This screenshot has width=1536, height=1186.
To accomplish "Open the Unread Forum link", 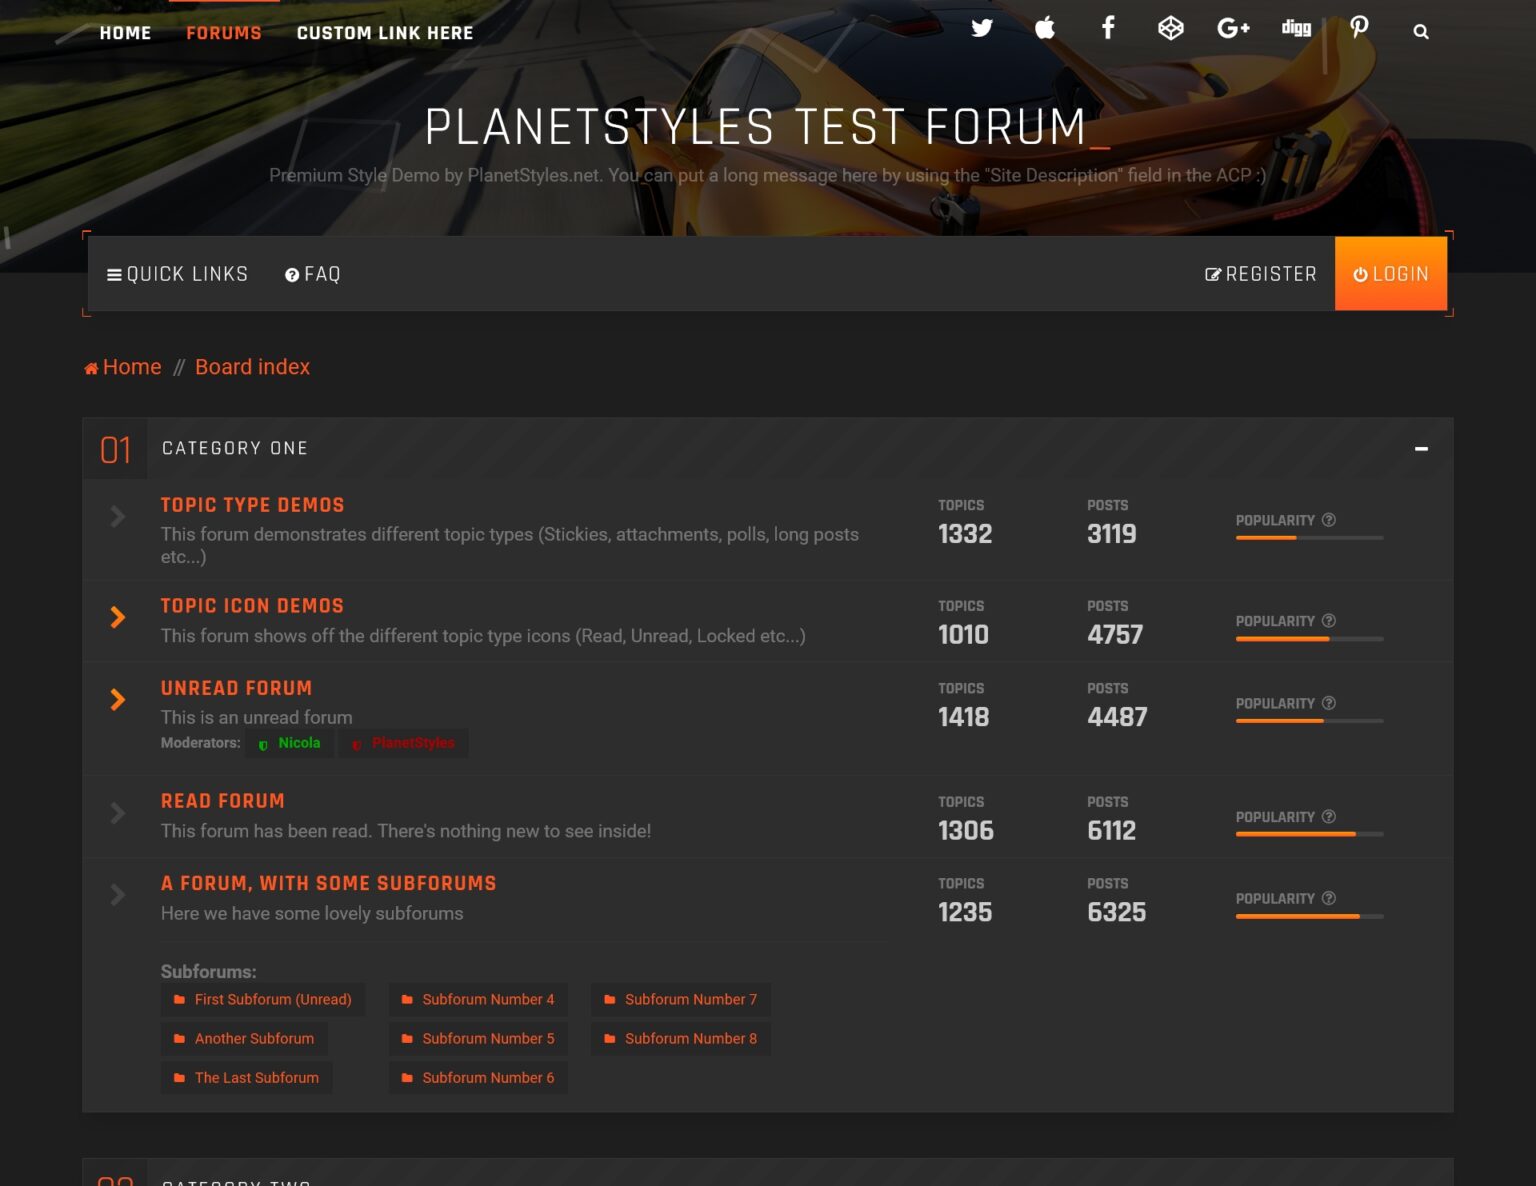I will (x=236, y=688).
